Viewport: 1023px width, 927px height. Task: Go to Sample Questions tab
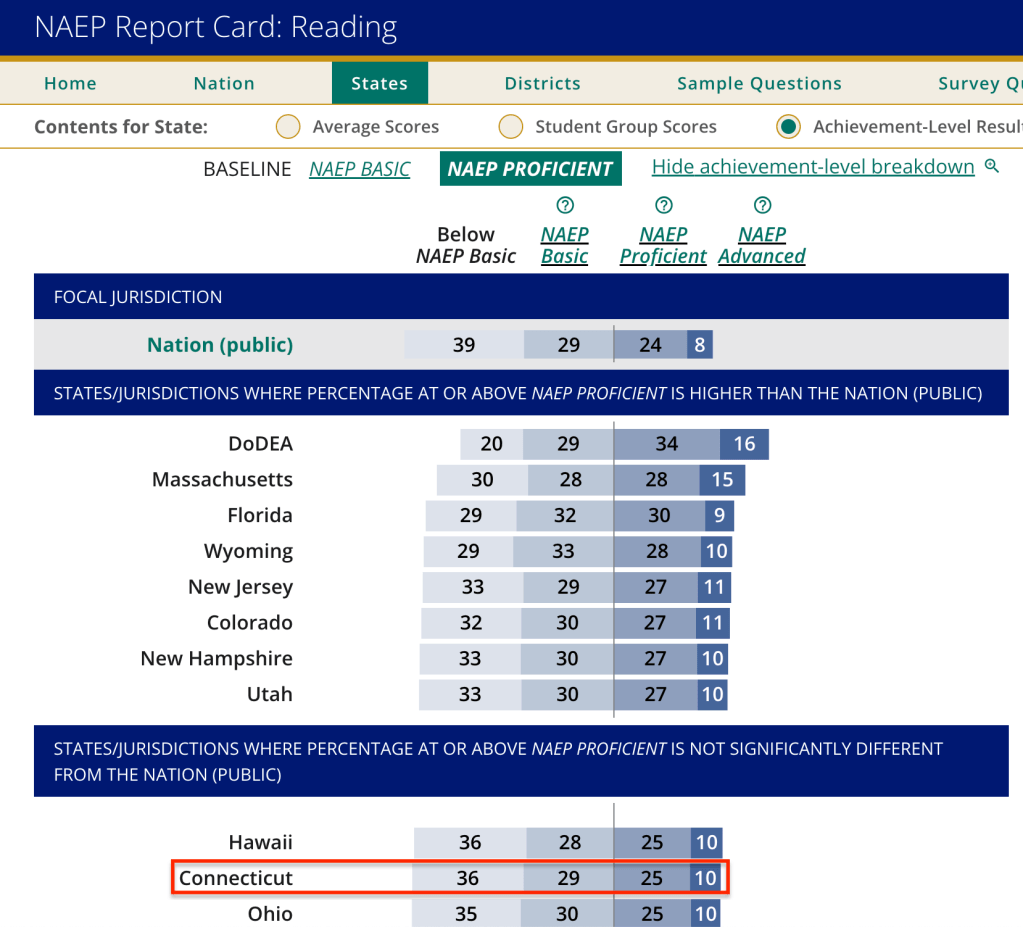[759, 83]
